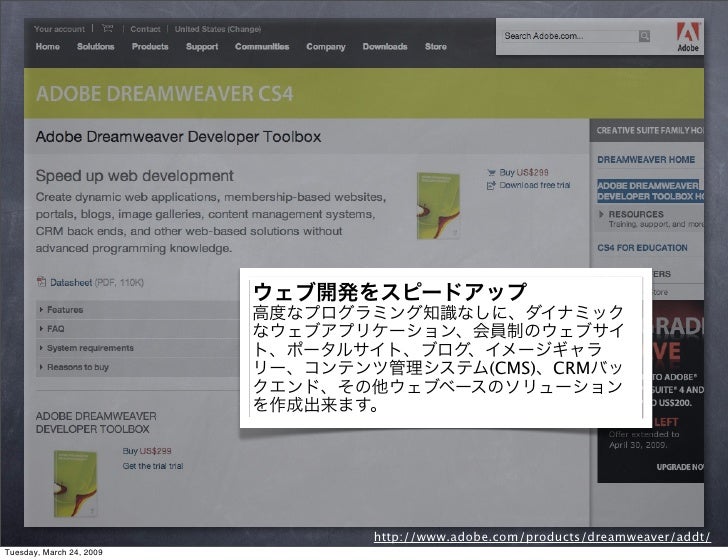Click the Creative Suite Family header
The height and width of the screenshot is (560, 728).
tap(649, 130)
